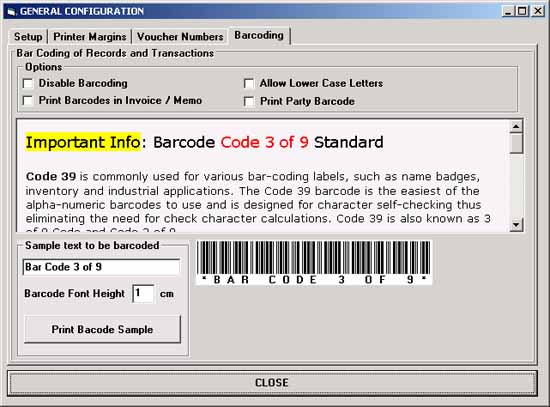550x407 pixels.
Task: Click the Barcoding tab
Action: tap(259, 35)
